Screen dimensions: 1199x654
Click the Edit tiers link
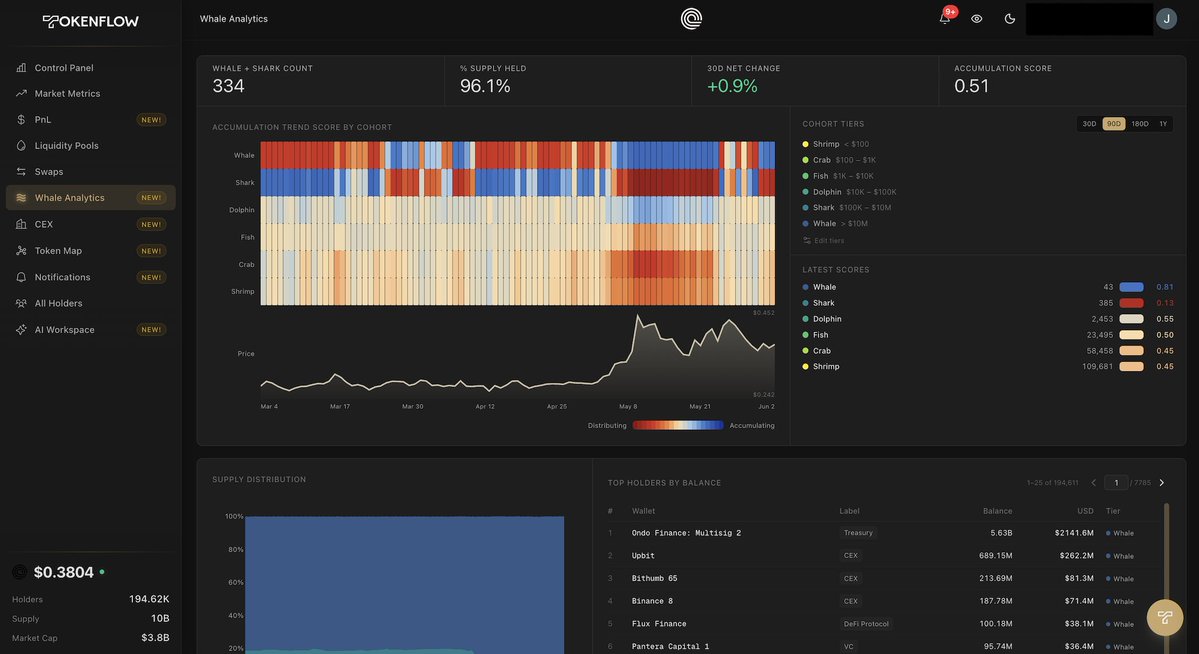(824, 240)
